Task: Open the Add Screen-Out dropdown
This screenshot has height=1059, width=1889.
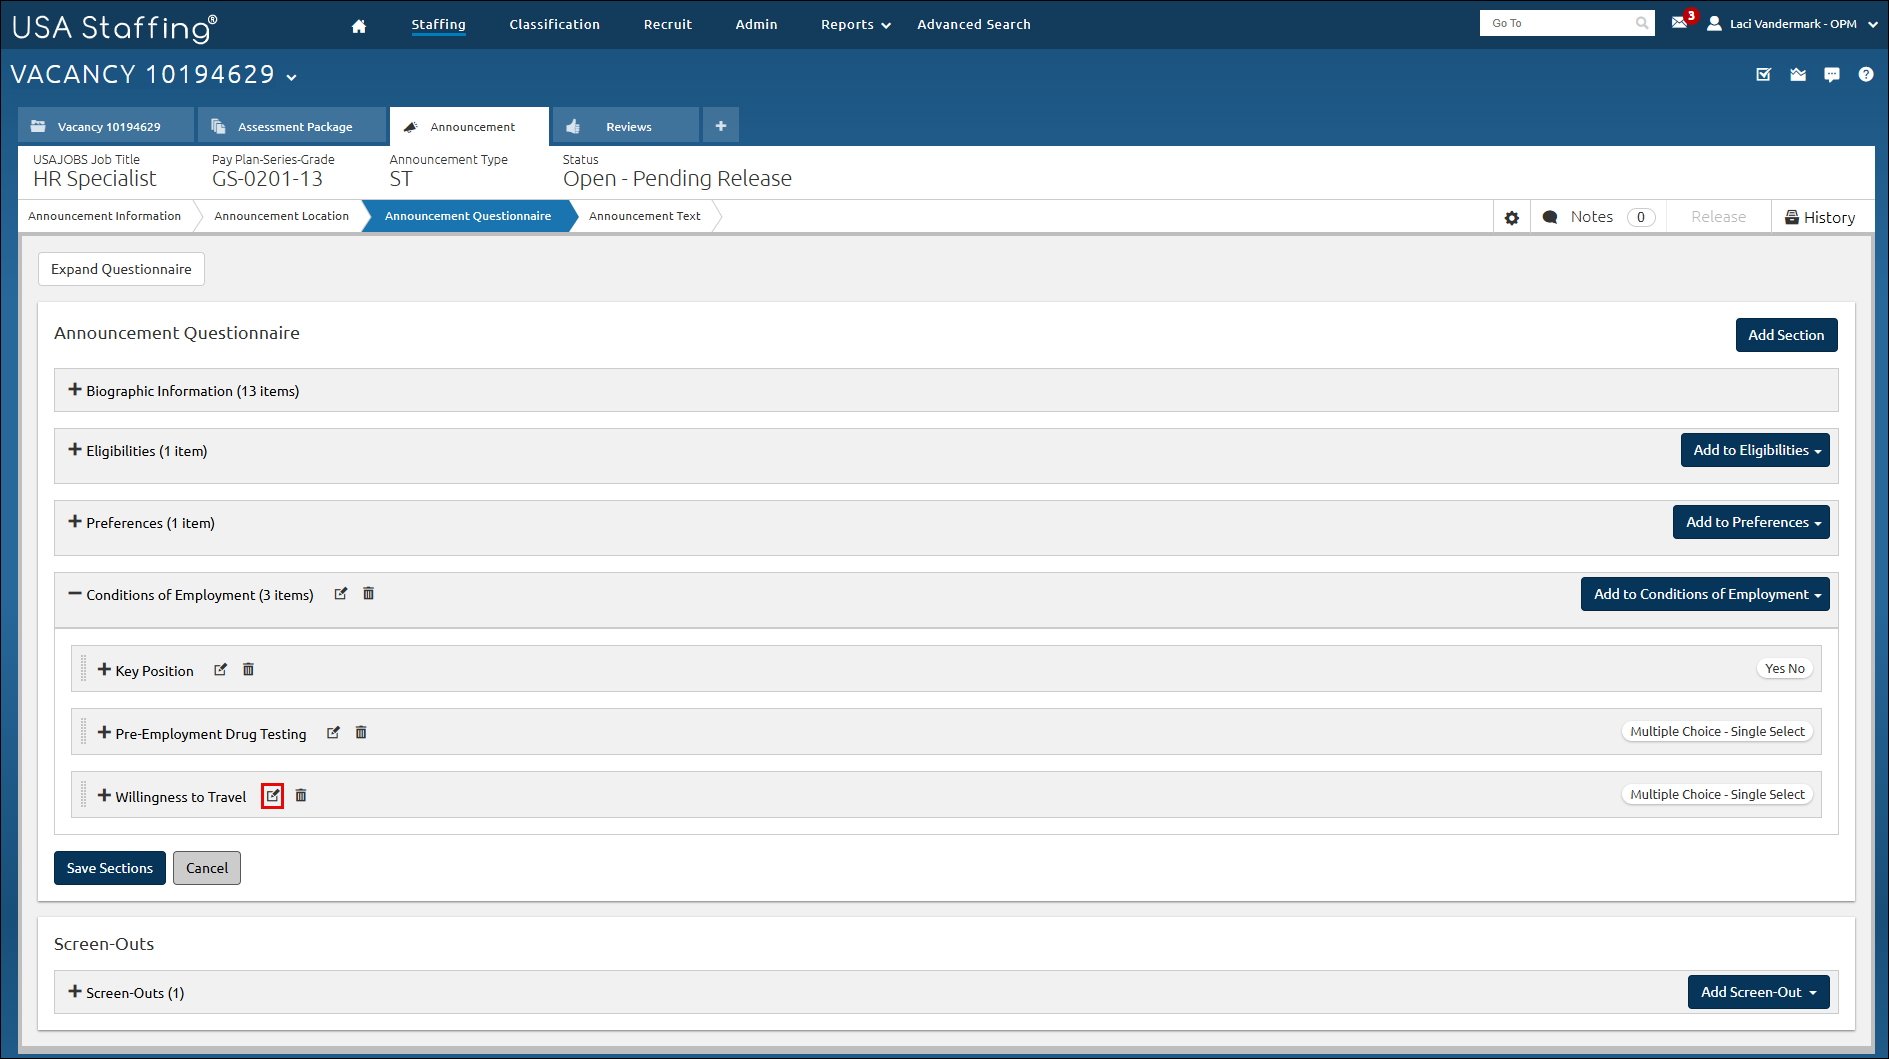Action: click(x=1758, y=992)
